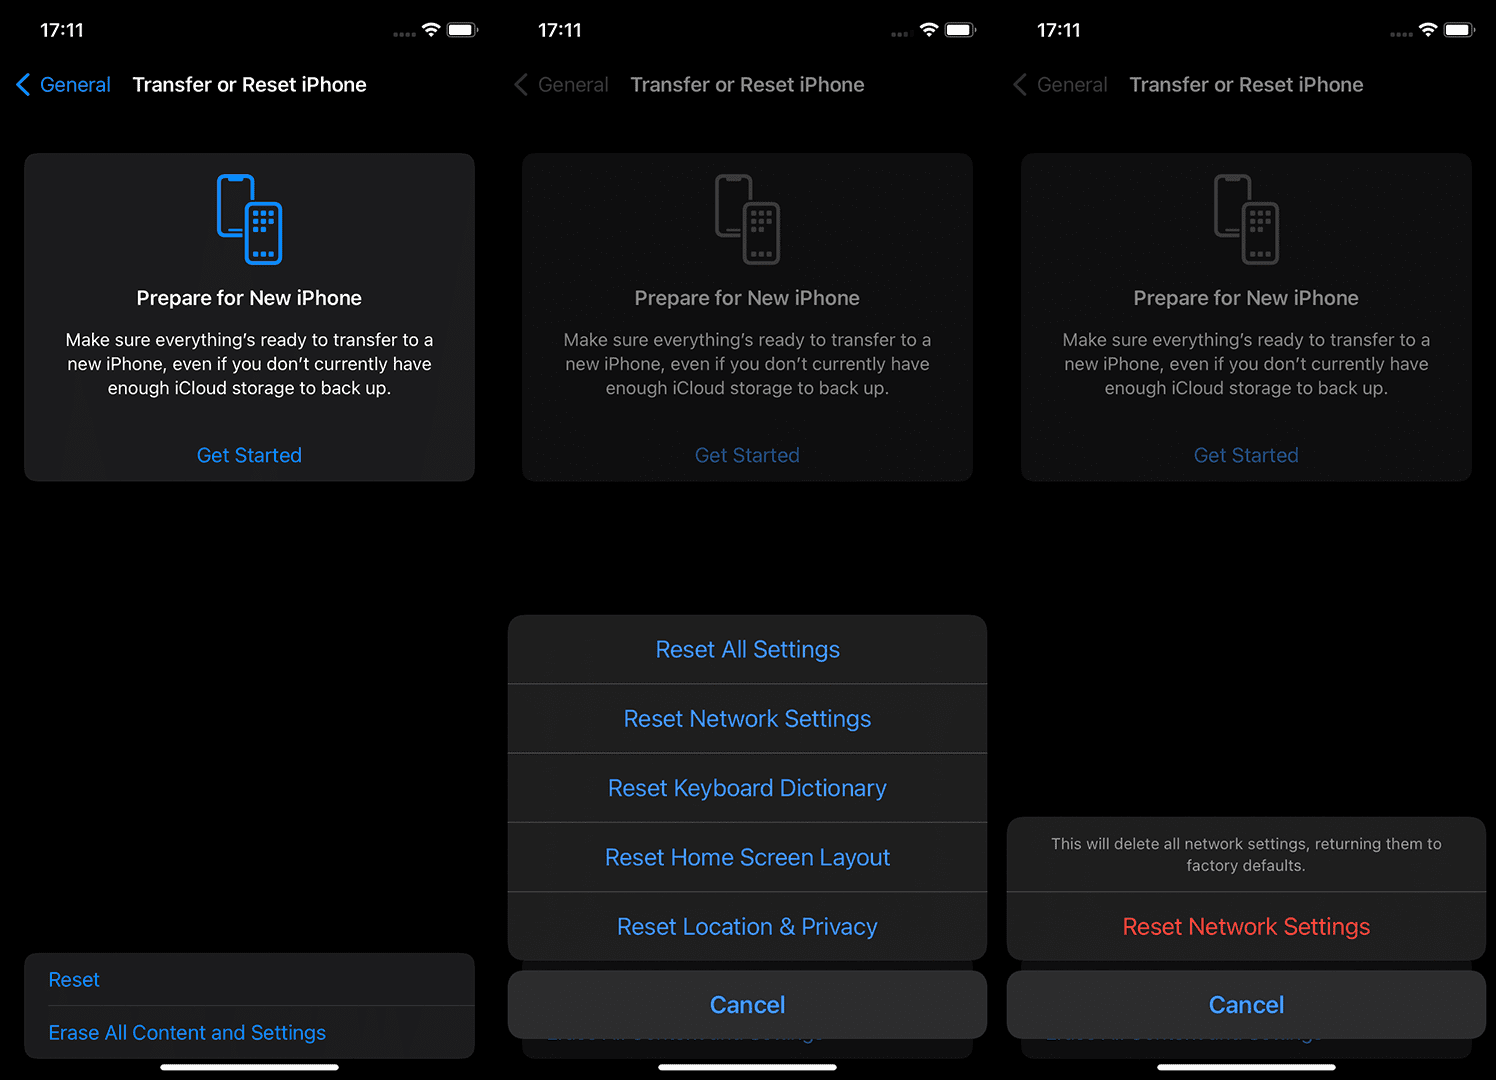
Task: Tap the Transfer or Reset iPhone title, left screen
Action: click(250, 85)
